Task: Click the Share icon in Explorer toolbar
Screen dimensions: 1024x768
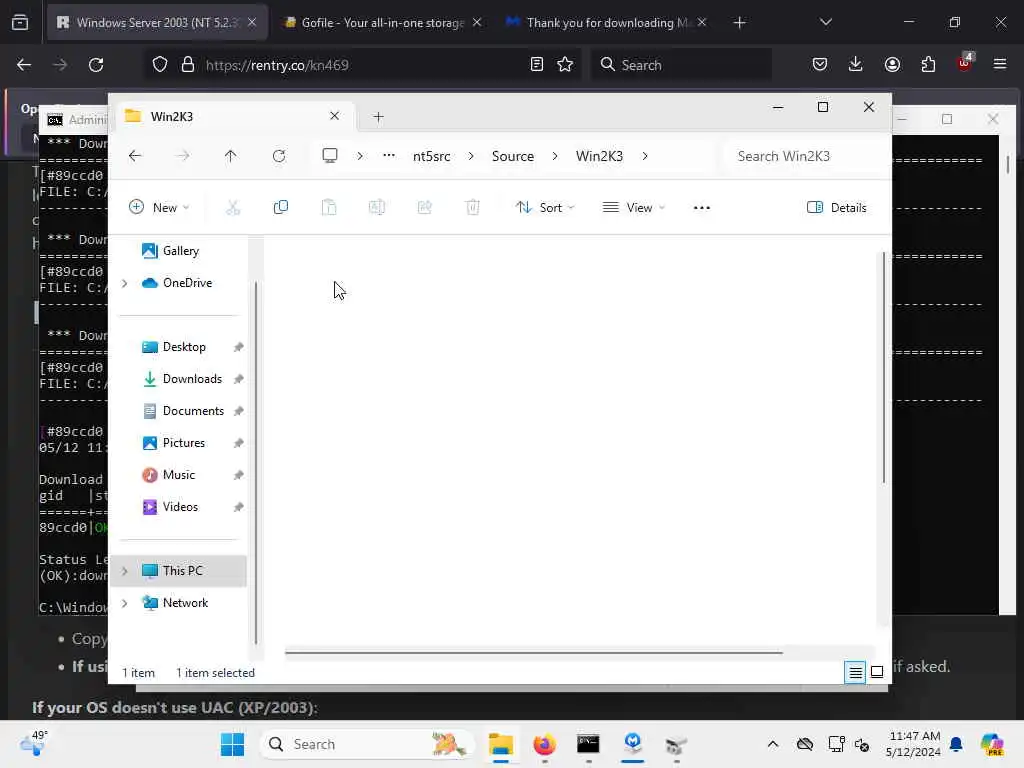Action: [x=424, y=208]
